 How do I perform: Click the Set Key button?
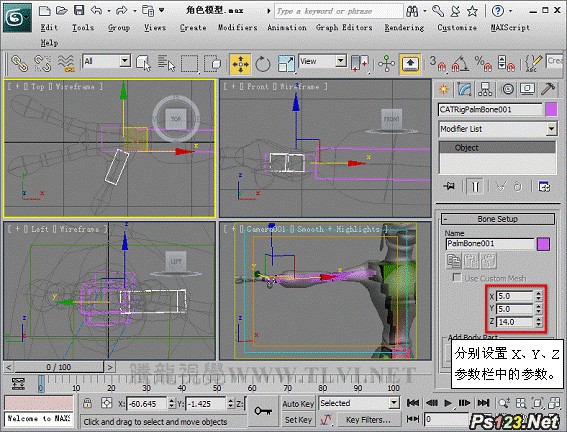(x=298, y=420)
